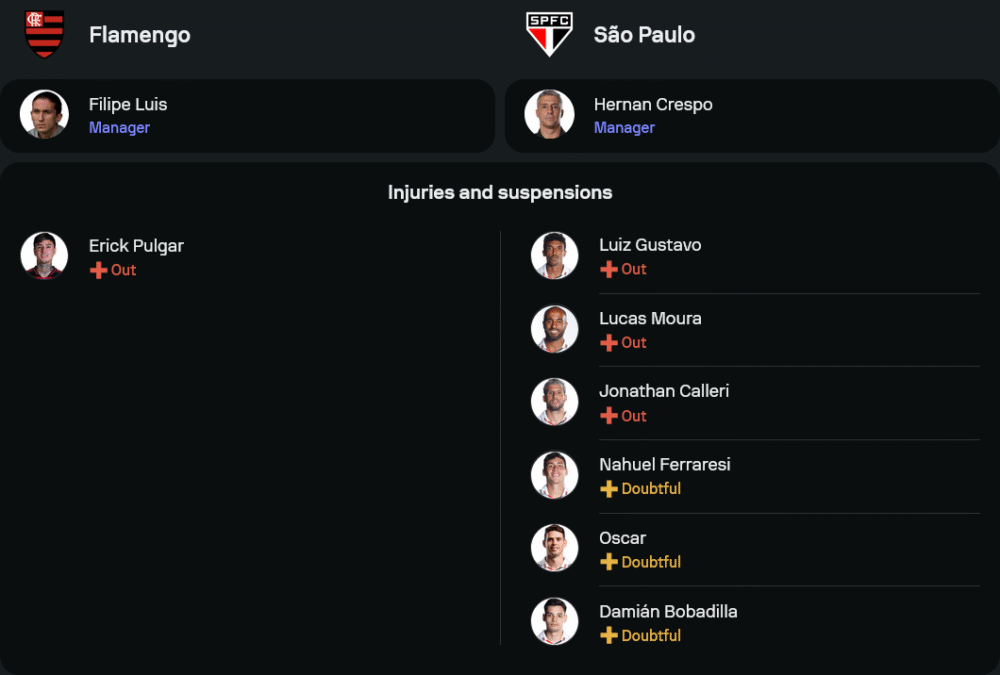
Task: Open Nahuel Ferraresi player page
Action: (x=664, y=465)
